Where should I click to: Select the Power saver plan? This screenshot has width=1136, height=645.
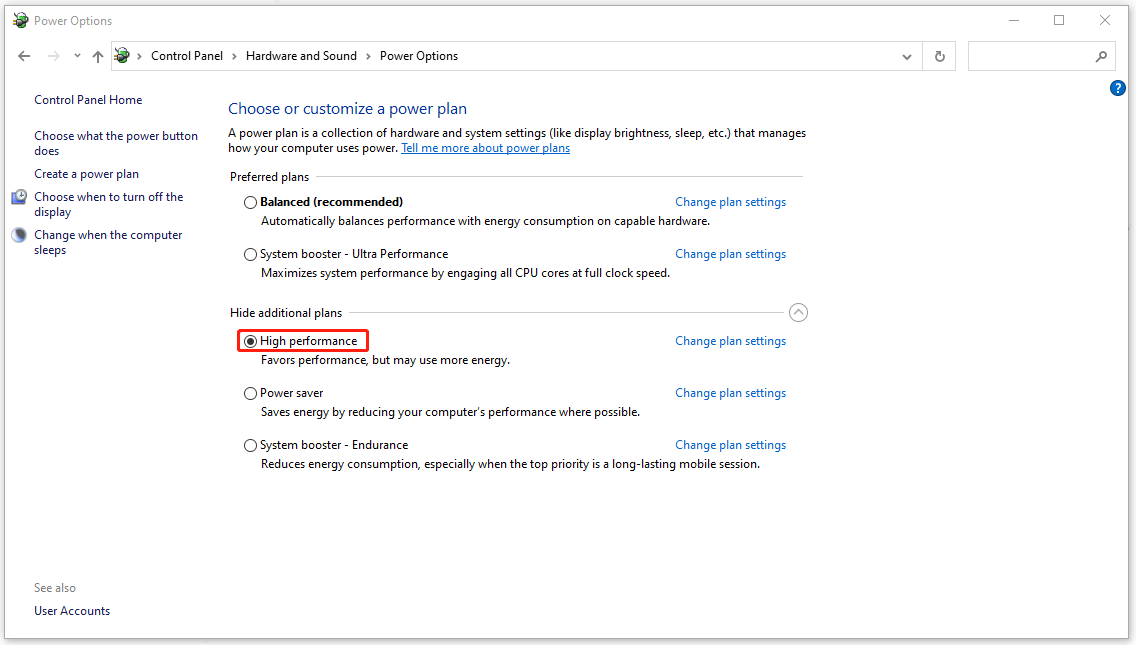coord(250,392)
